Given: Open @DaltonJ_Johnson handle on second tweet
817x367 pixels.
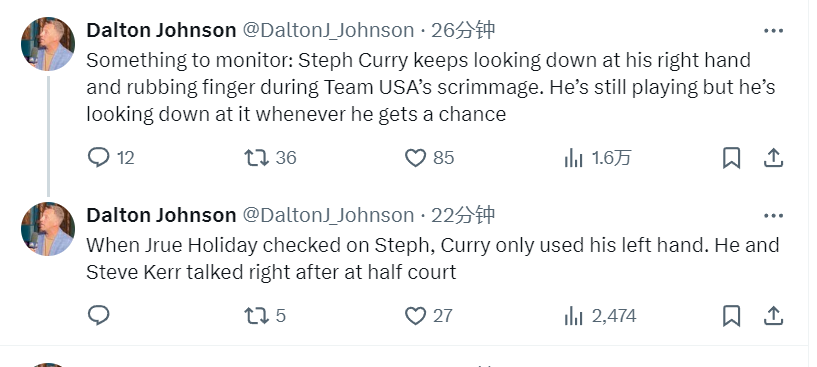Looking at the screenshot, I should click(x=328, y=215).
